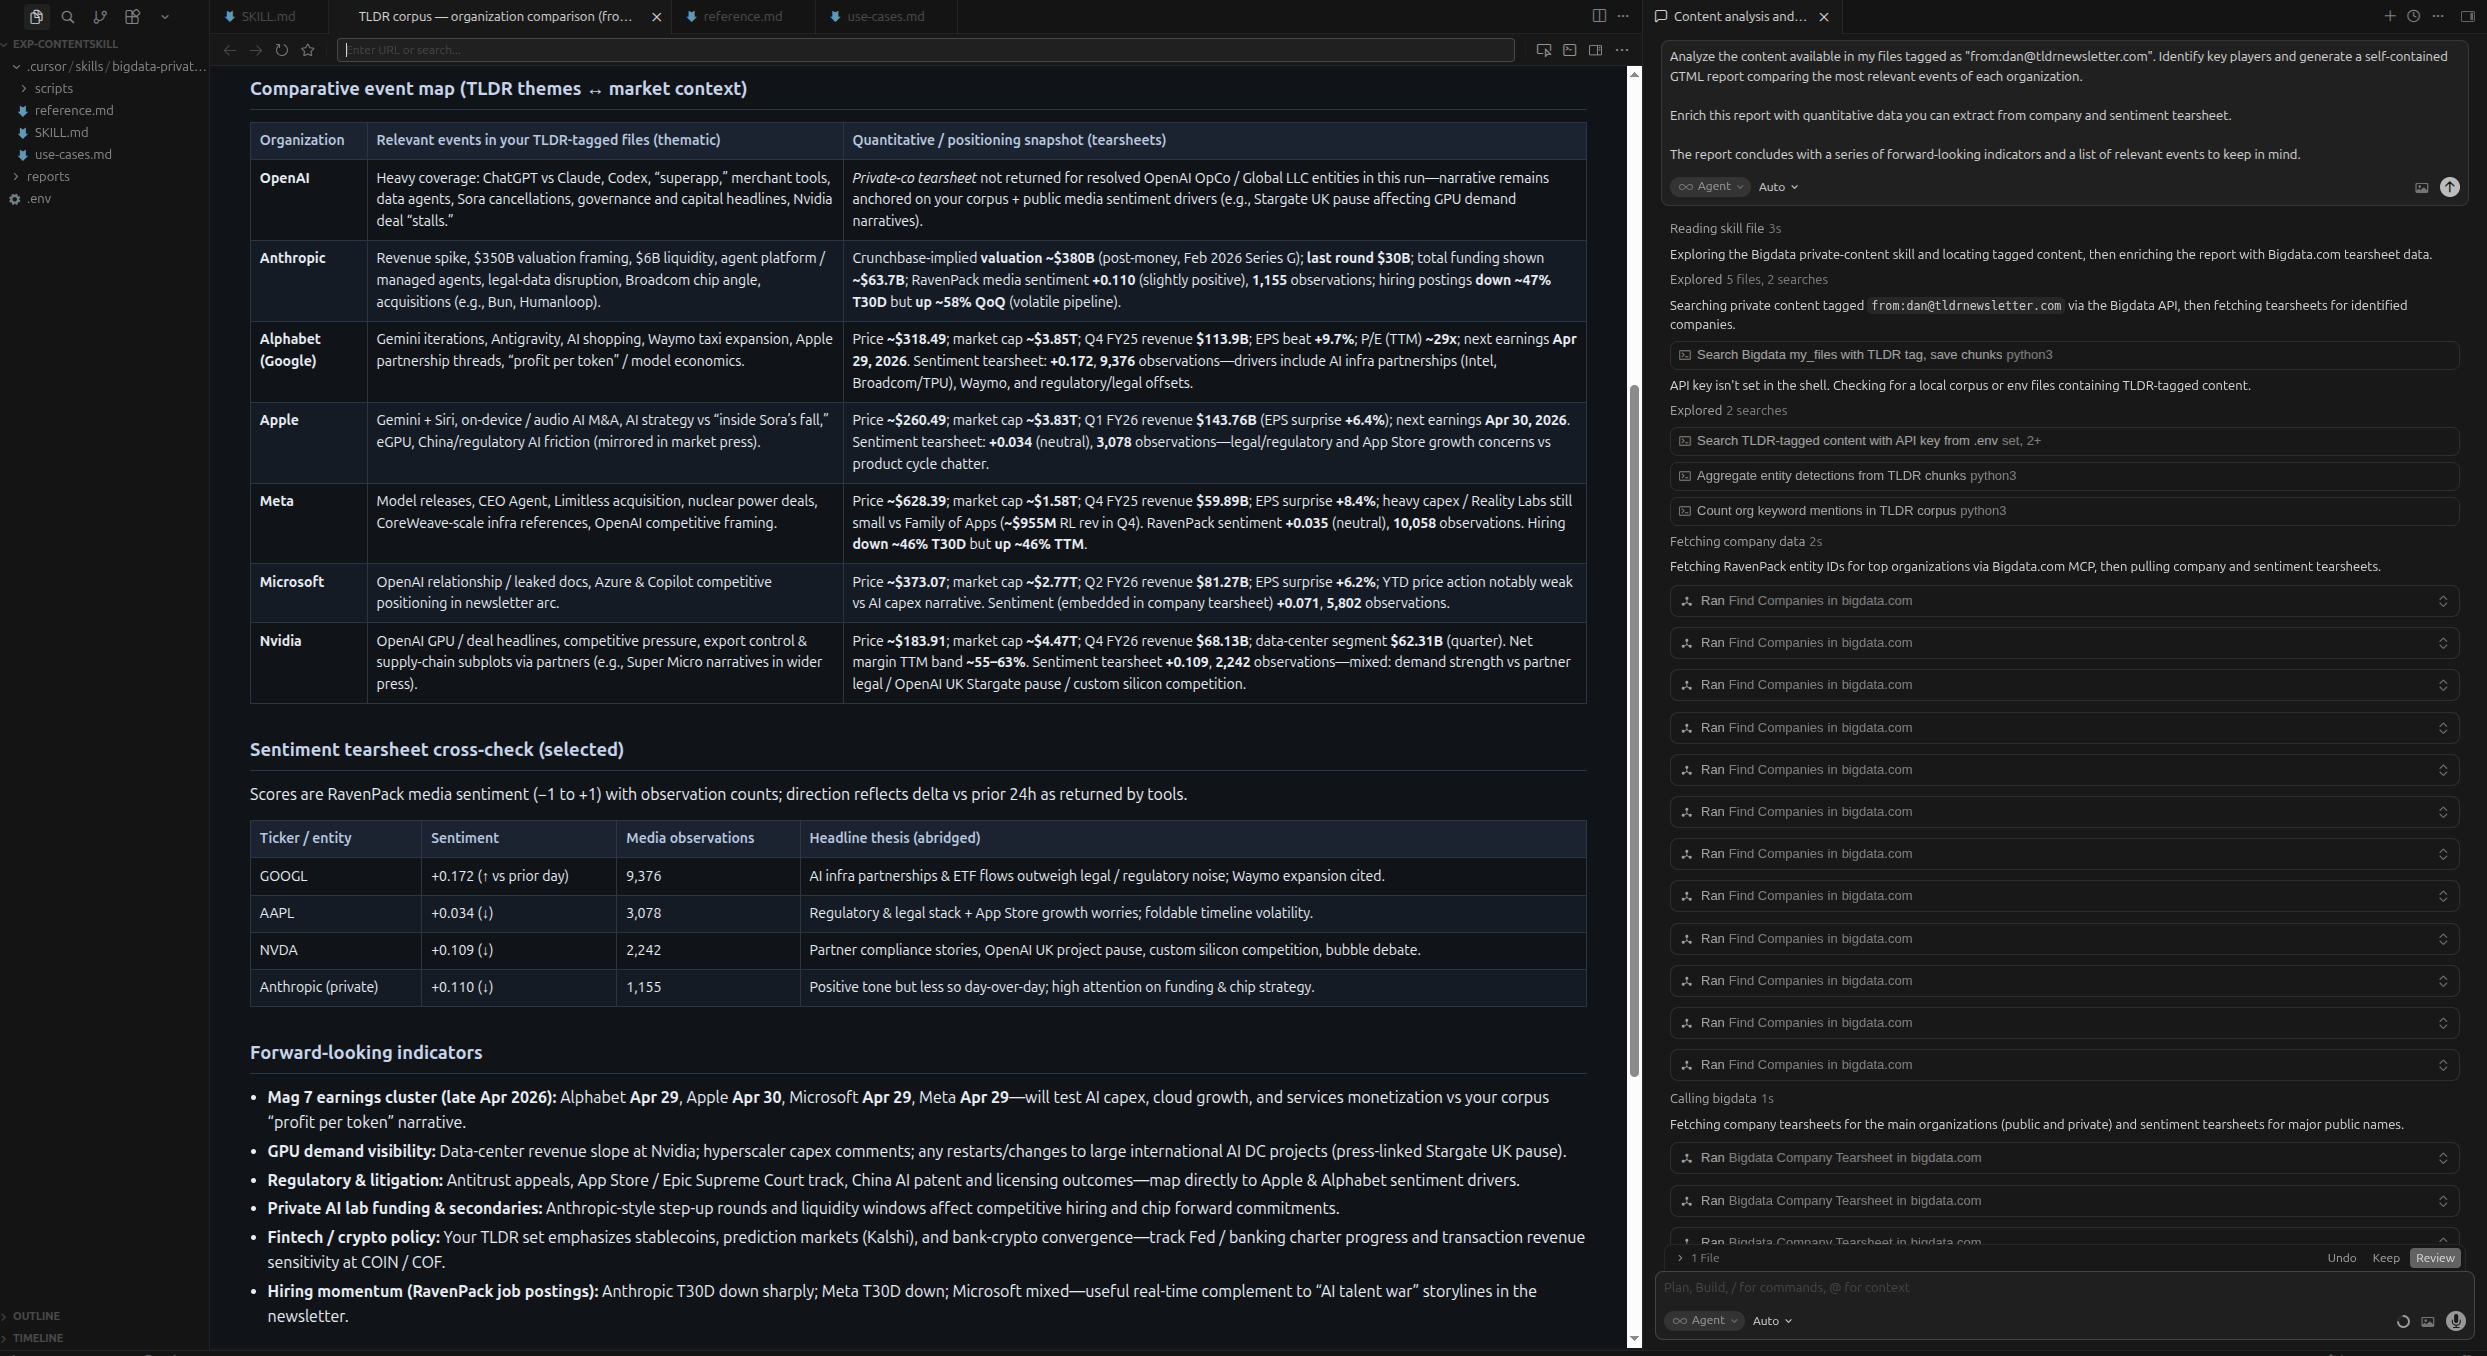Click the voice input microphone button
Image resolution: width=2487 pixels, height=1356 pixels.
click(2455, 1321)
